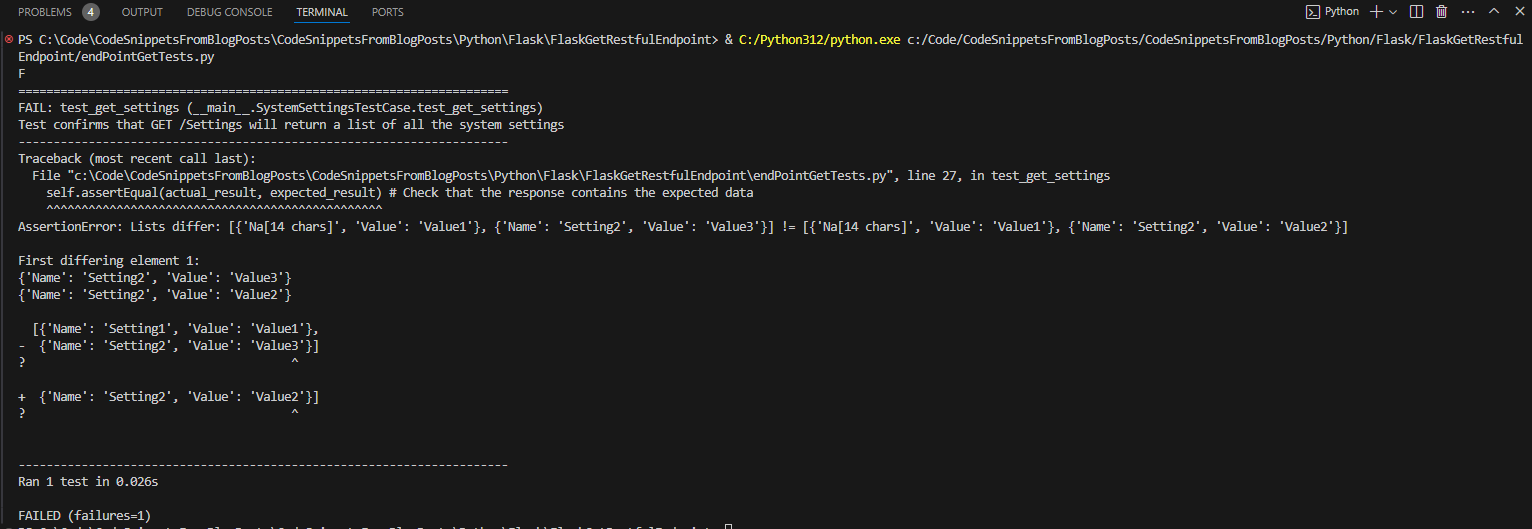Maximize the panel with the up chevron
The width and height of the screenshot is (1532, 529).
1494,12
